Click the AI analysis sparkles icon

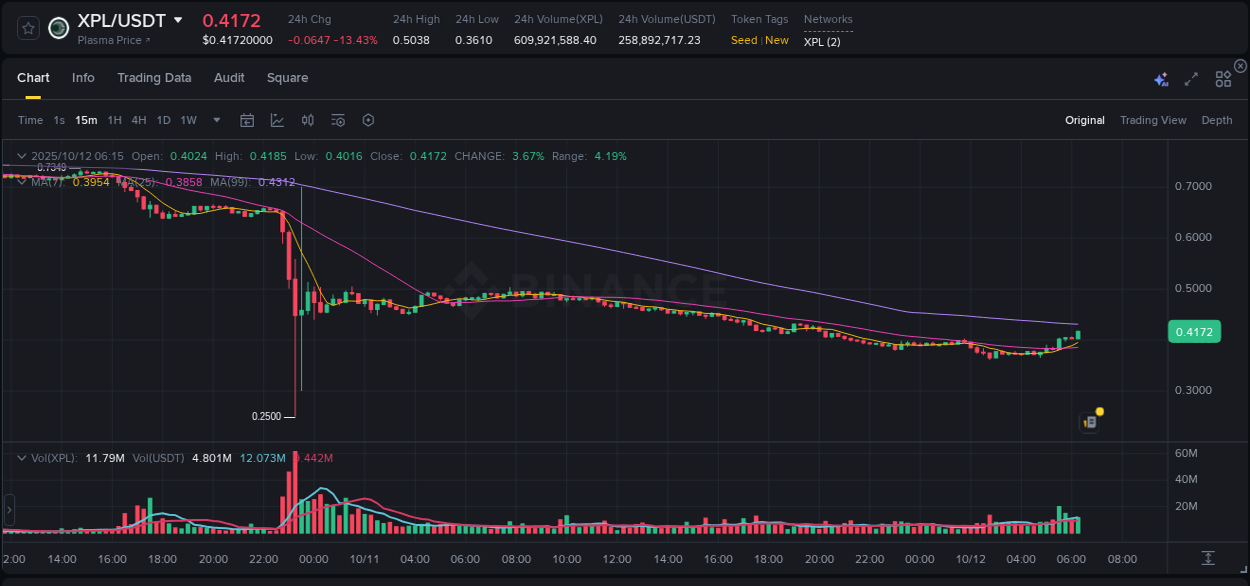click(x=1160, y=78)
